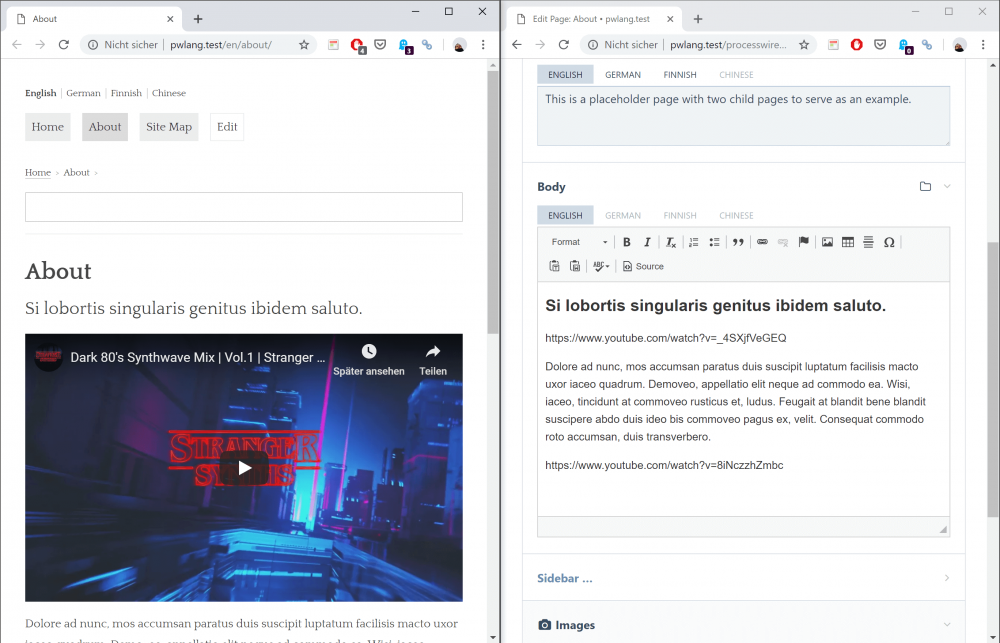
Task: Insert an image into the body
Action: click(827, 242)
